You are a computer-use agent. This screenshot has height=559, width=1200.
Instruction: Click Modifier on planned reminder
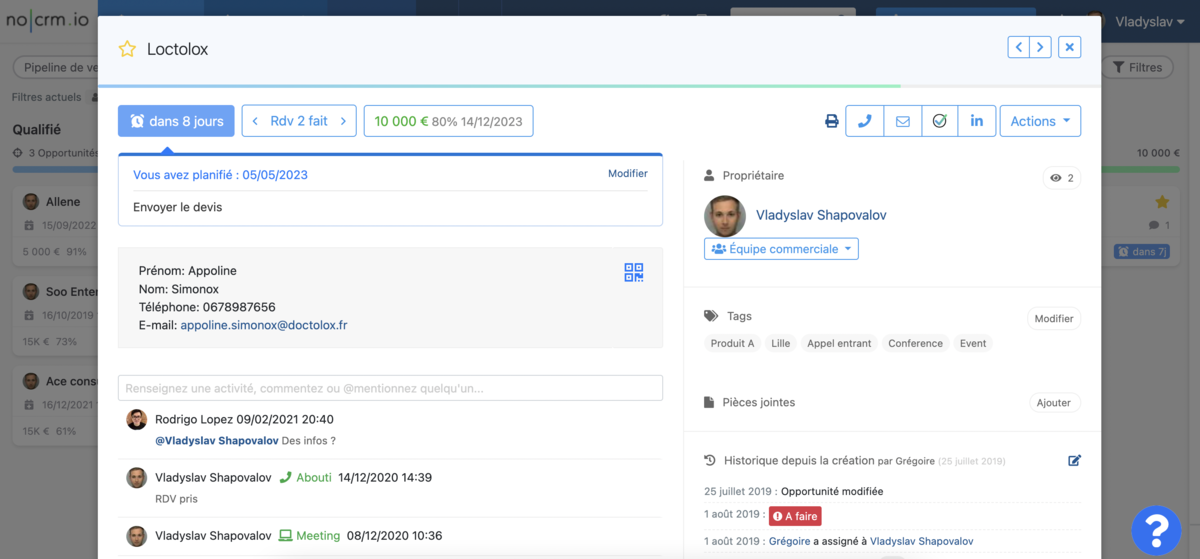(x=628, y=173)
